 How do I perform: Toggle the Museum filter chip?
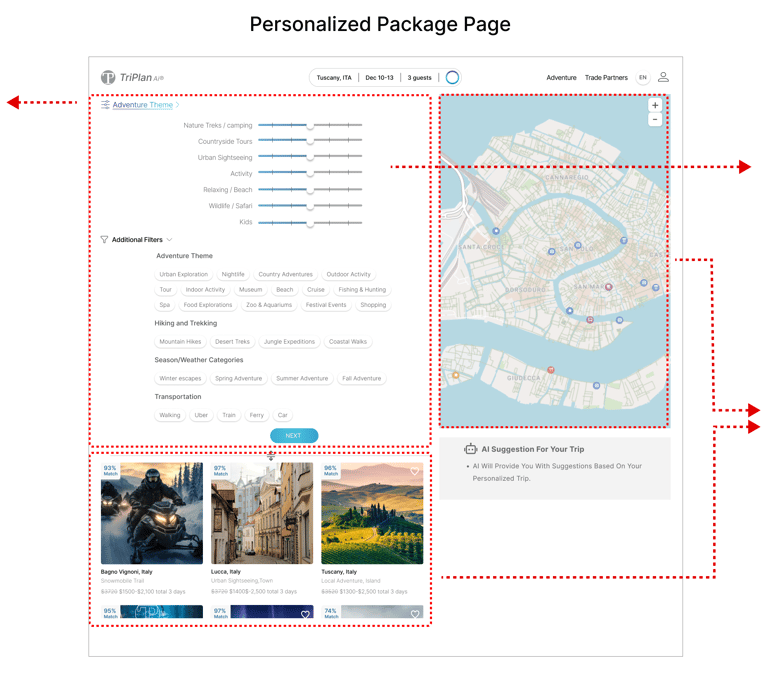(x=250, y=290)
